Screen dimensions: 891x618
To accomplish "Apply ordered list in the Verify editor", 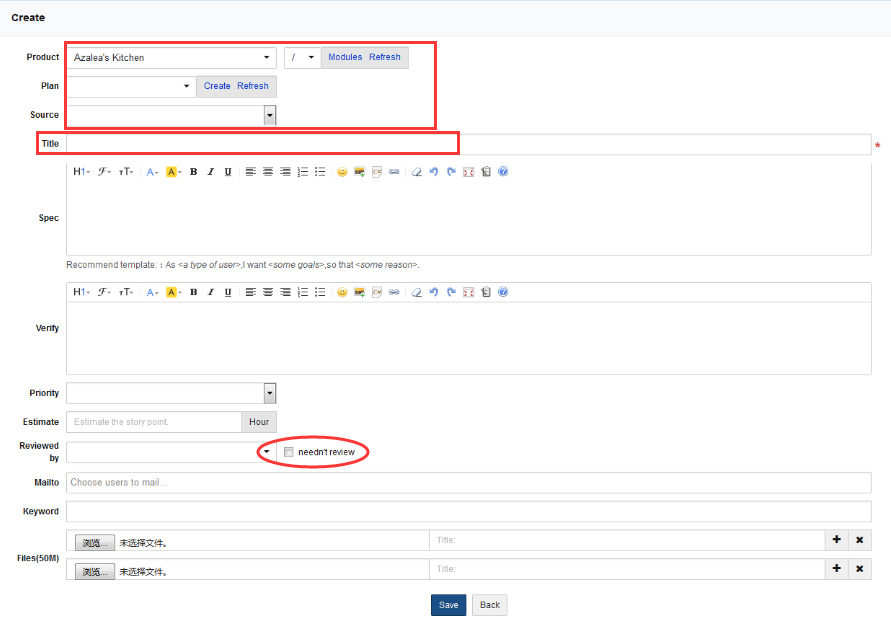I will pyautogui.click(x=303, y=292).
